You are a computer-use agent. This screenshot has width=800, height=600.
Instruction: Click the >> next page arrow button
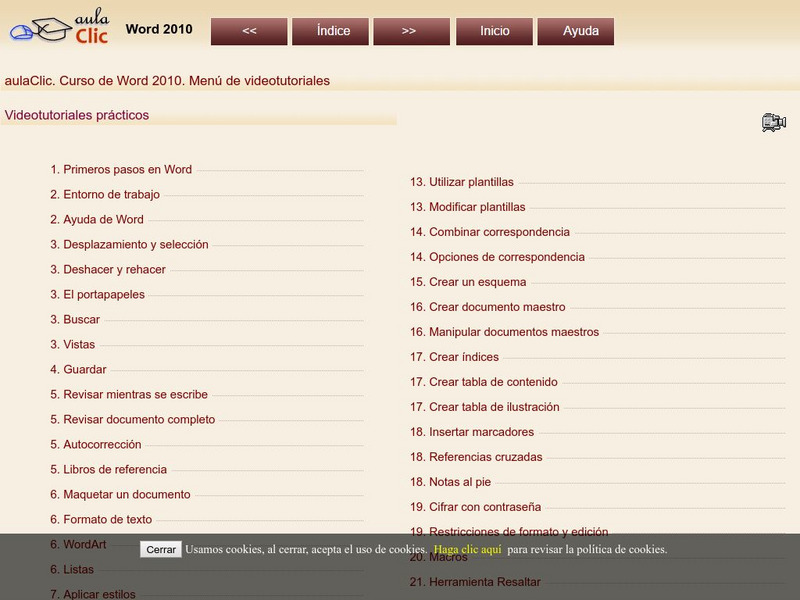pos(411,31)
